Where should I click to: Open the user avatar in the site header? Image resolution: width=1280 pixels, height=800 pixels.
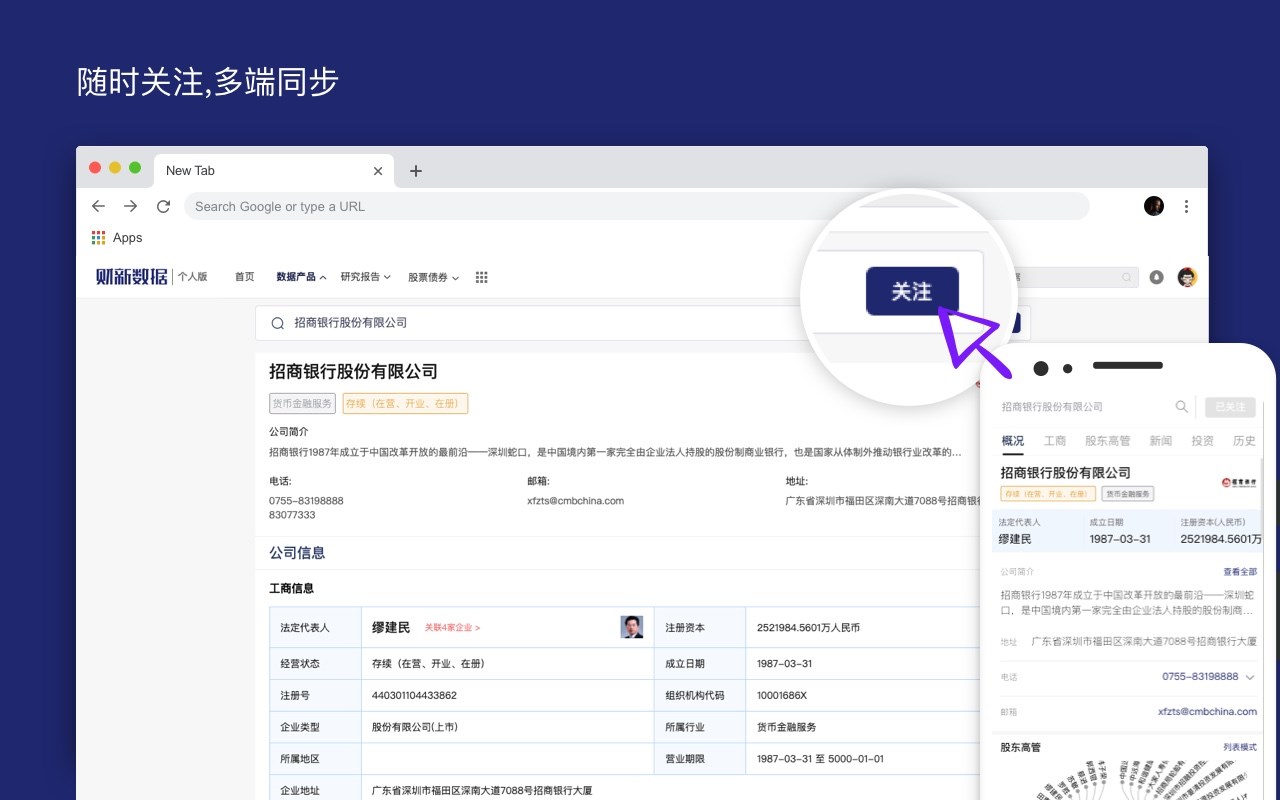coord(1187,277)
